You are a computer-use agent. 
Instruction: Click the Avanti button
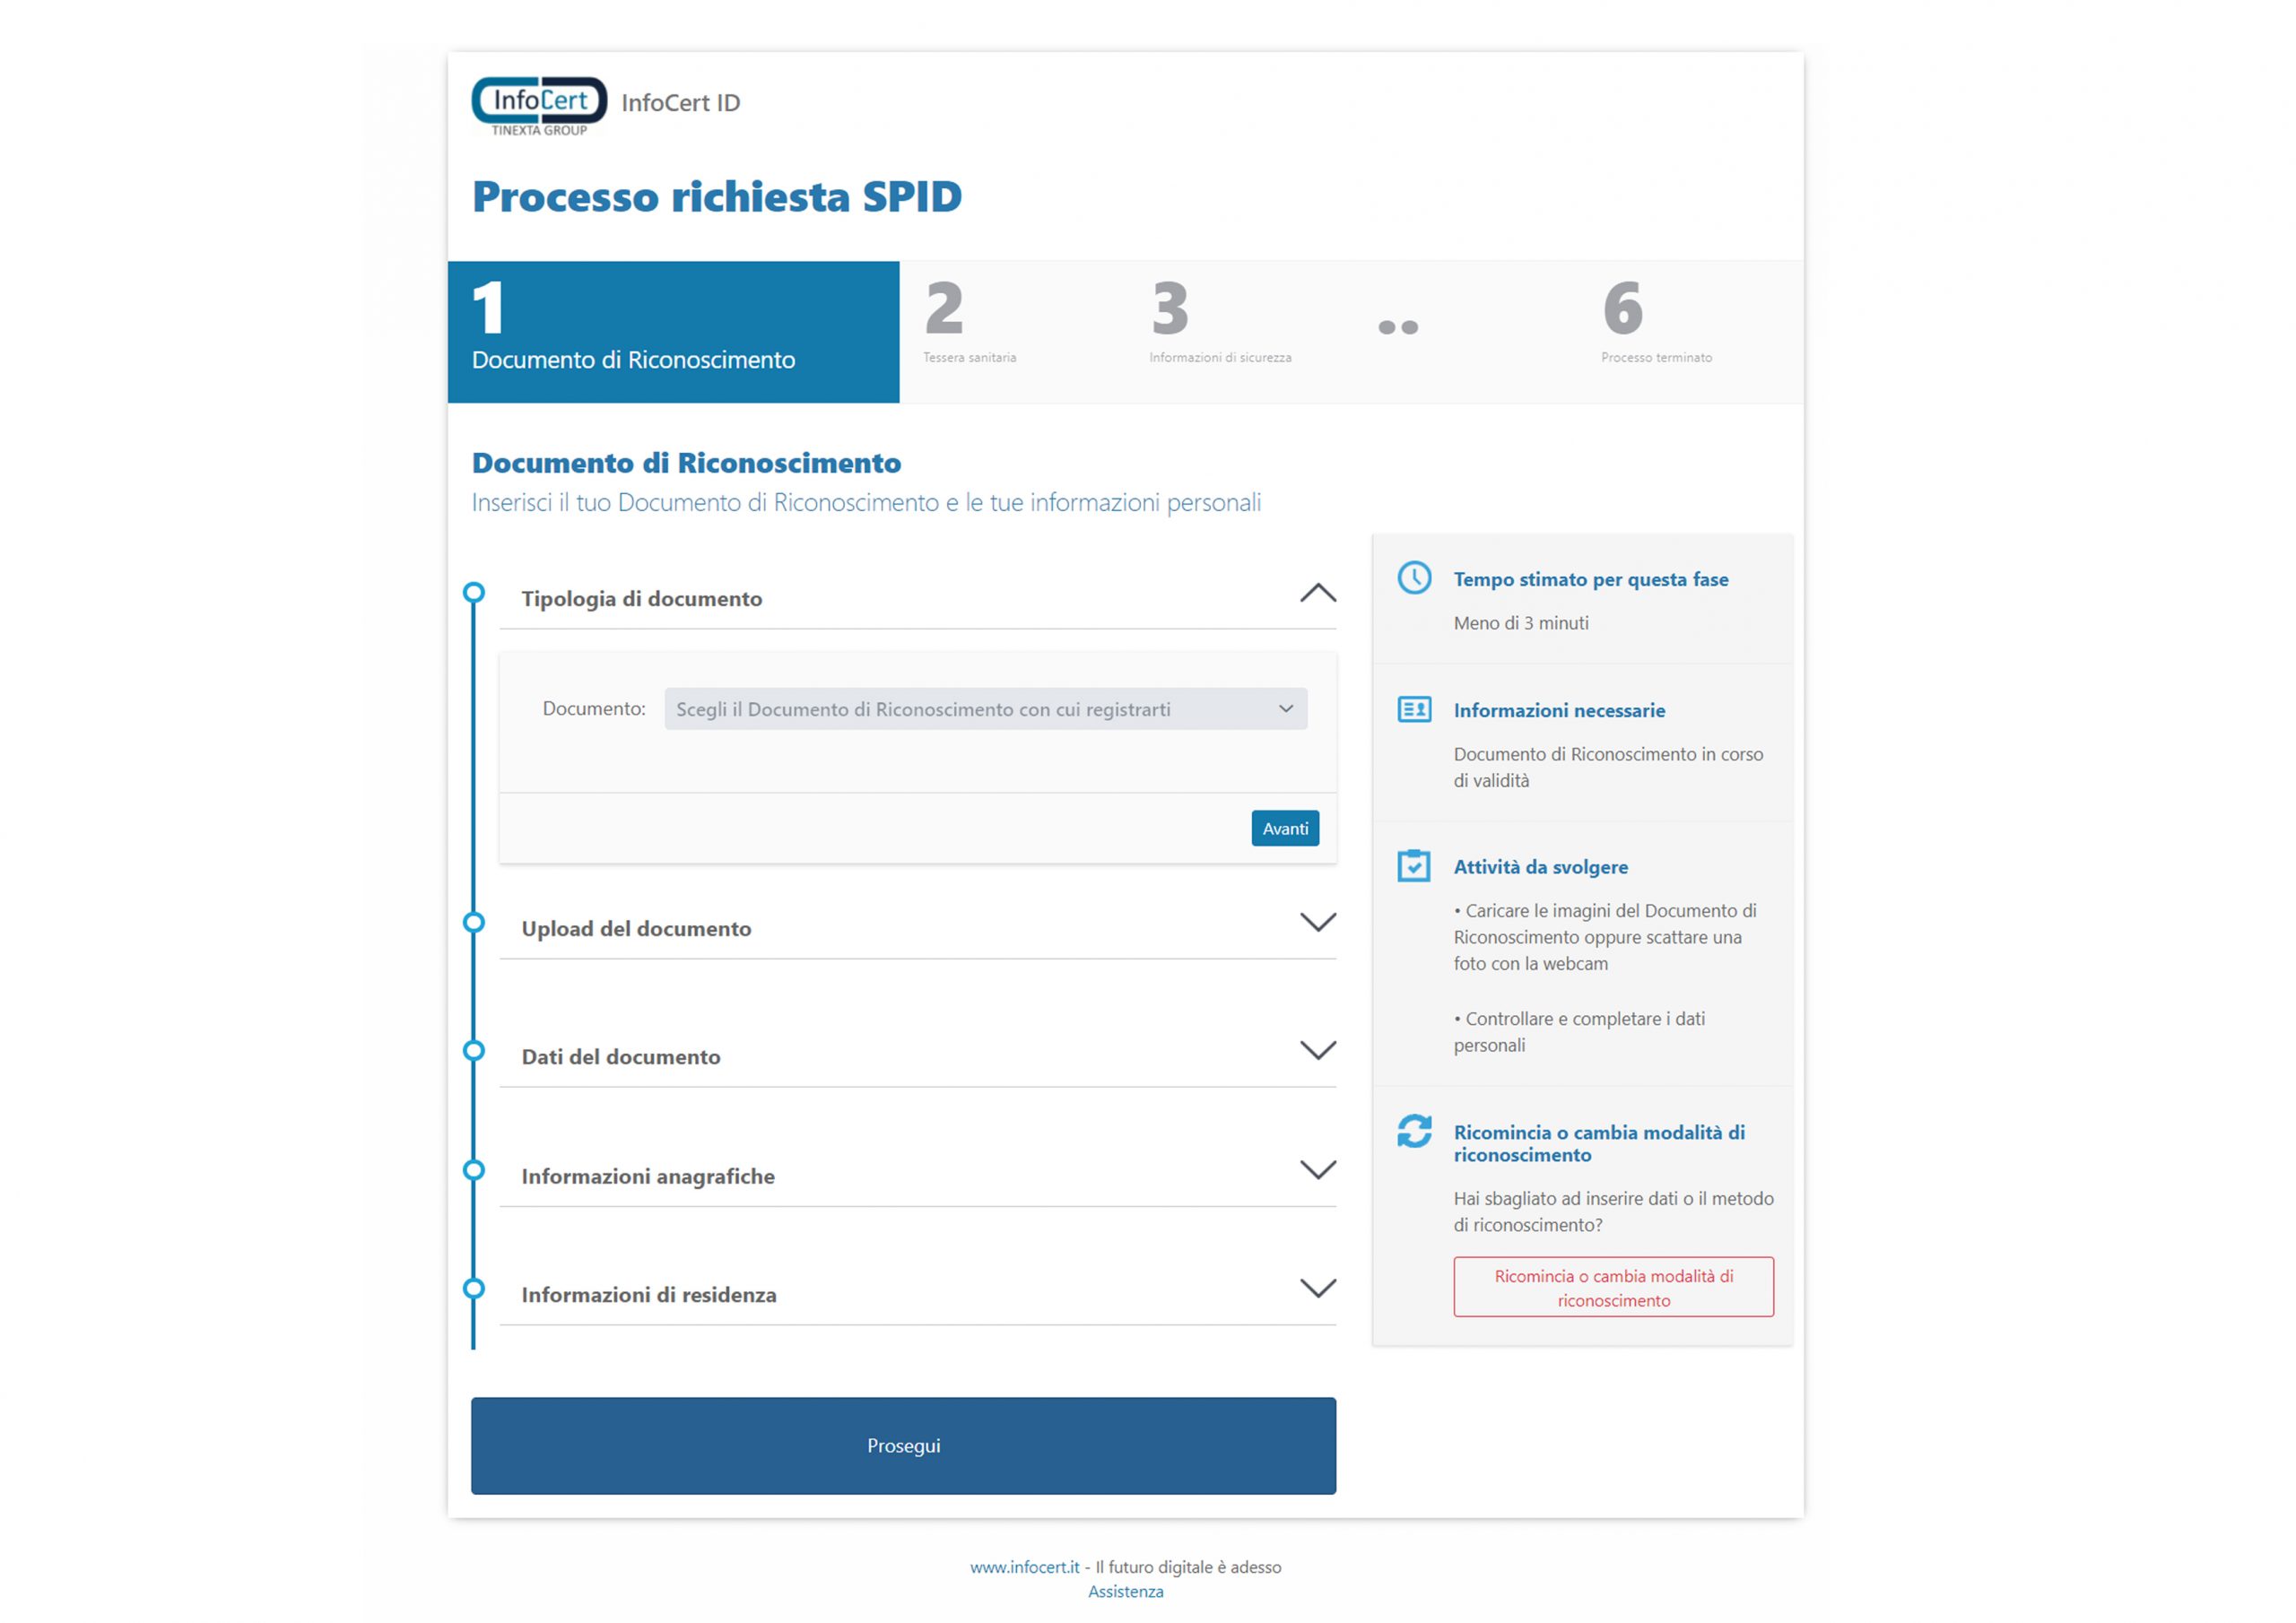[x=1284, y=828]
